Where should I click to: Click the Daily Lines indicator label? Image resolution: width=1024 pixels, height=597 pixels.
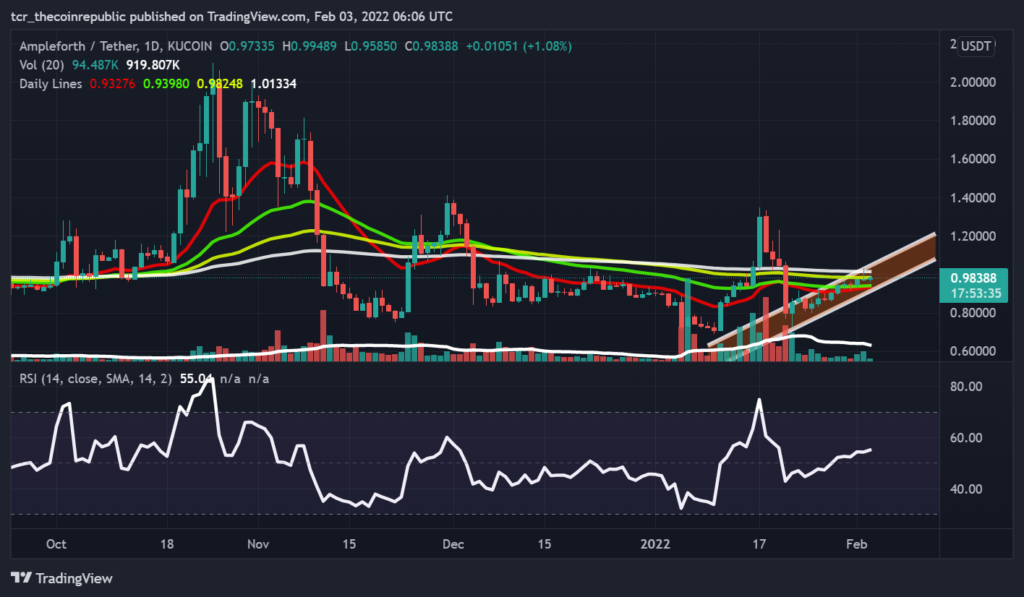tap(50, 84)
